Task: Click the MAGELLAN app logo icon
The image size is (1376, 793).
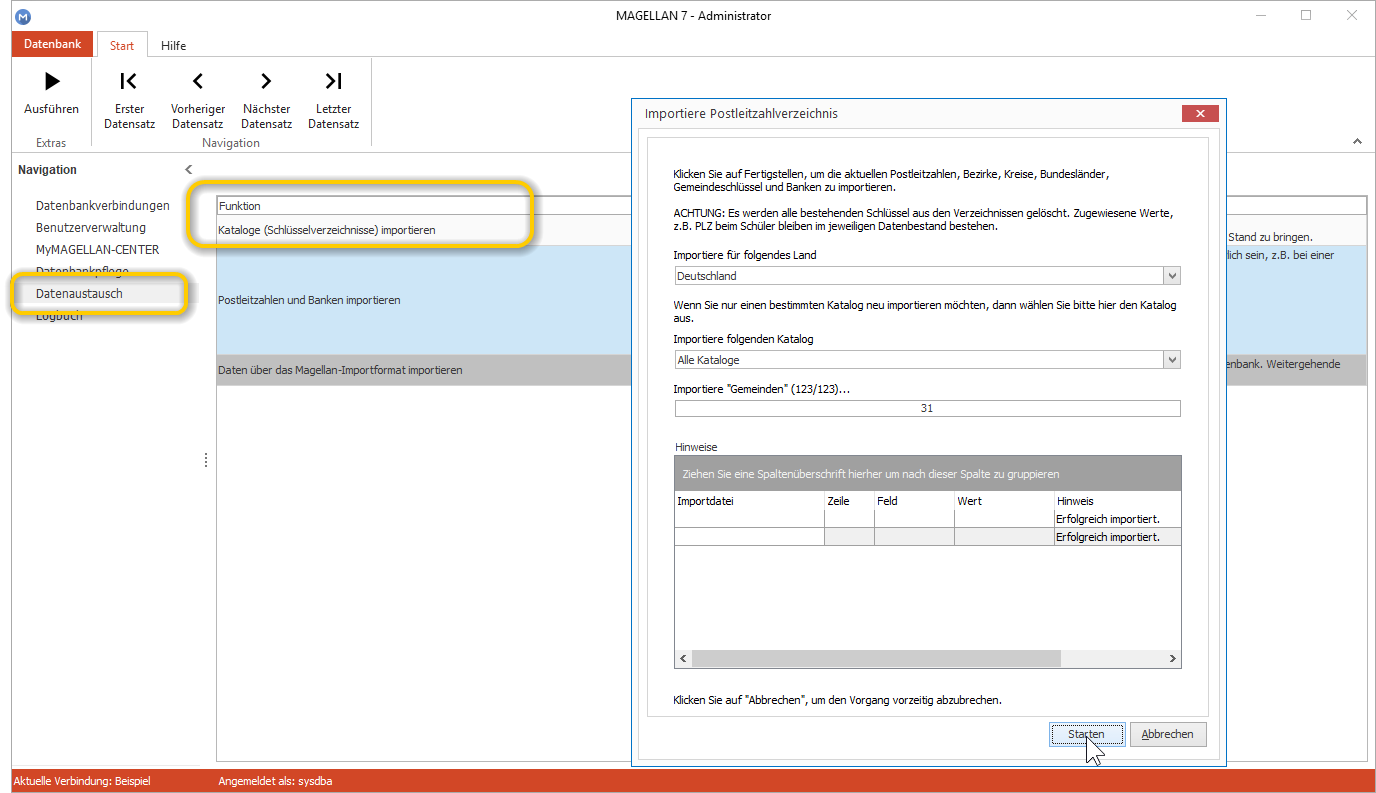Action: click(23, 16)
